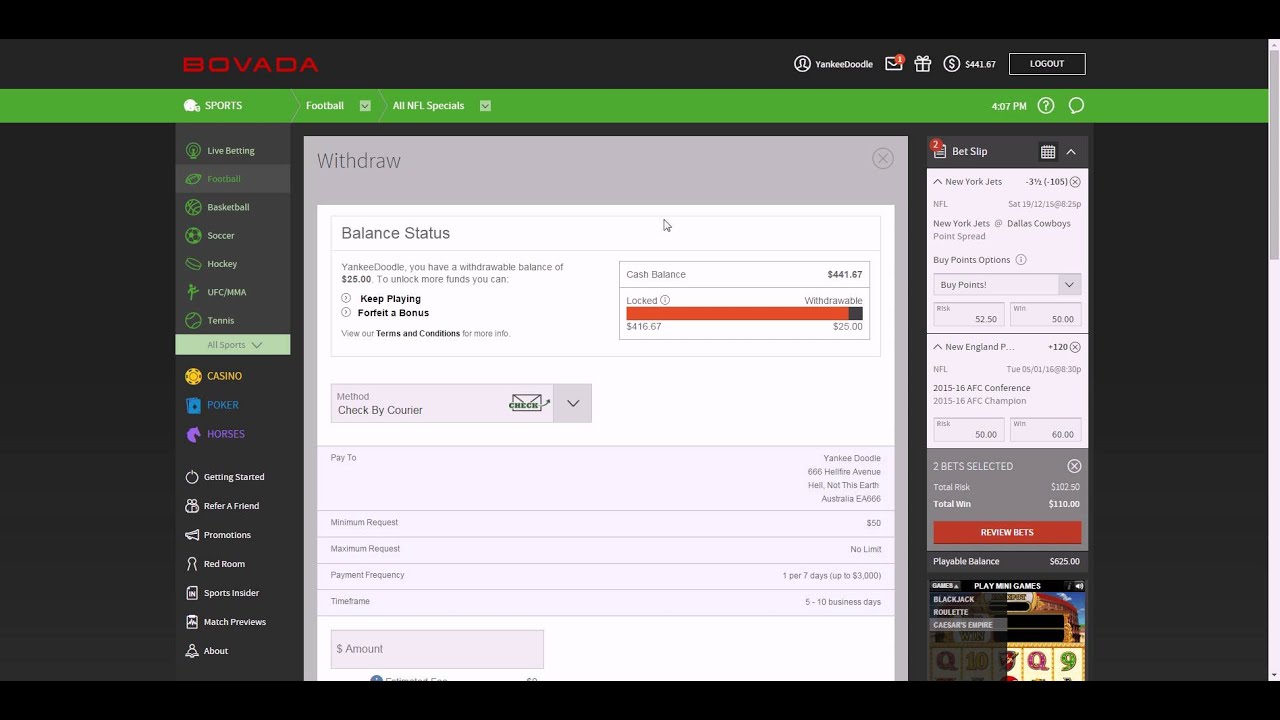Collapse the New England bet

pyautogui.click(x=937, y=347)
